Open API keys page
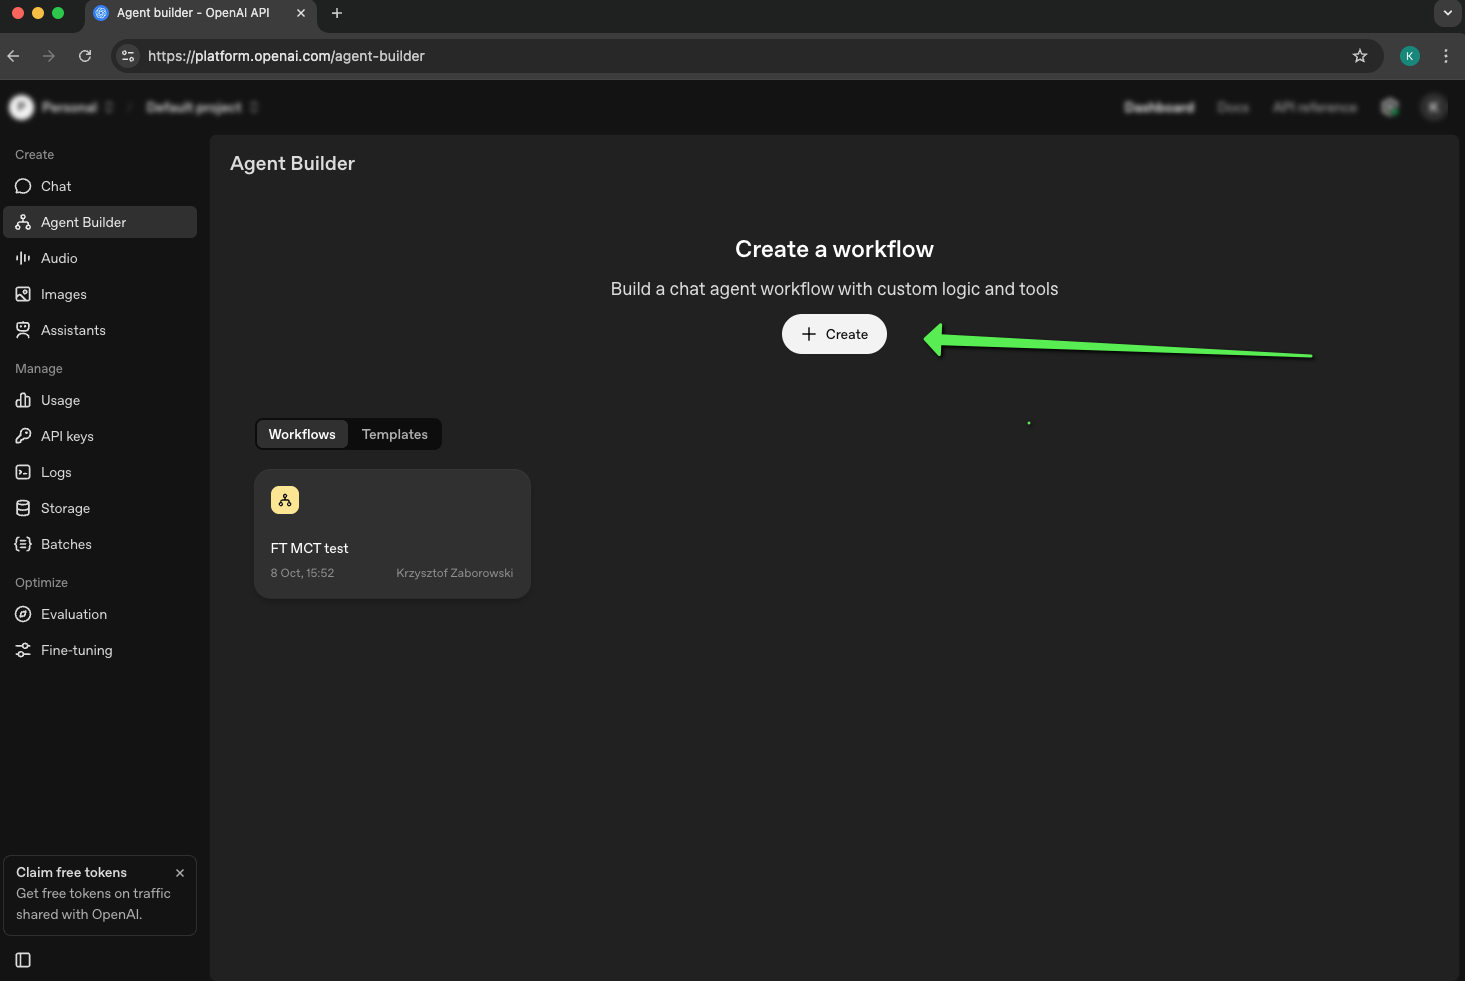The height and width of the screenshot is (981, 1465). [66, 436]
